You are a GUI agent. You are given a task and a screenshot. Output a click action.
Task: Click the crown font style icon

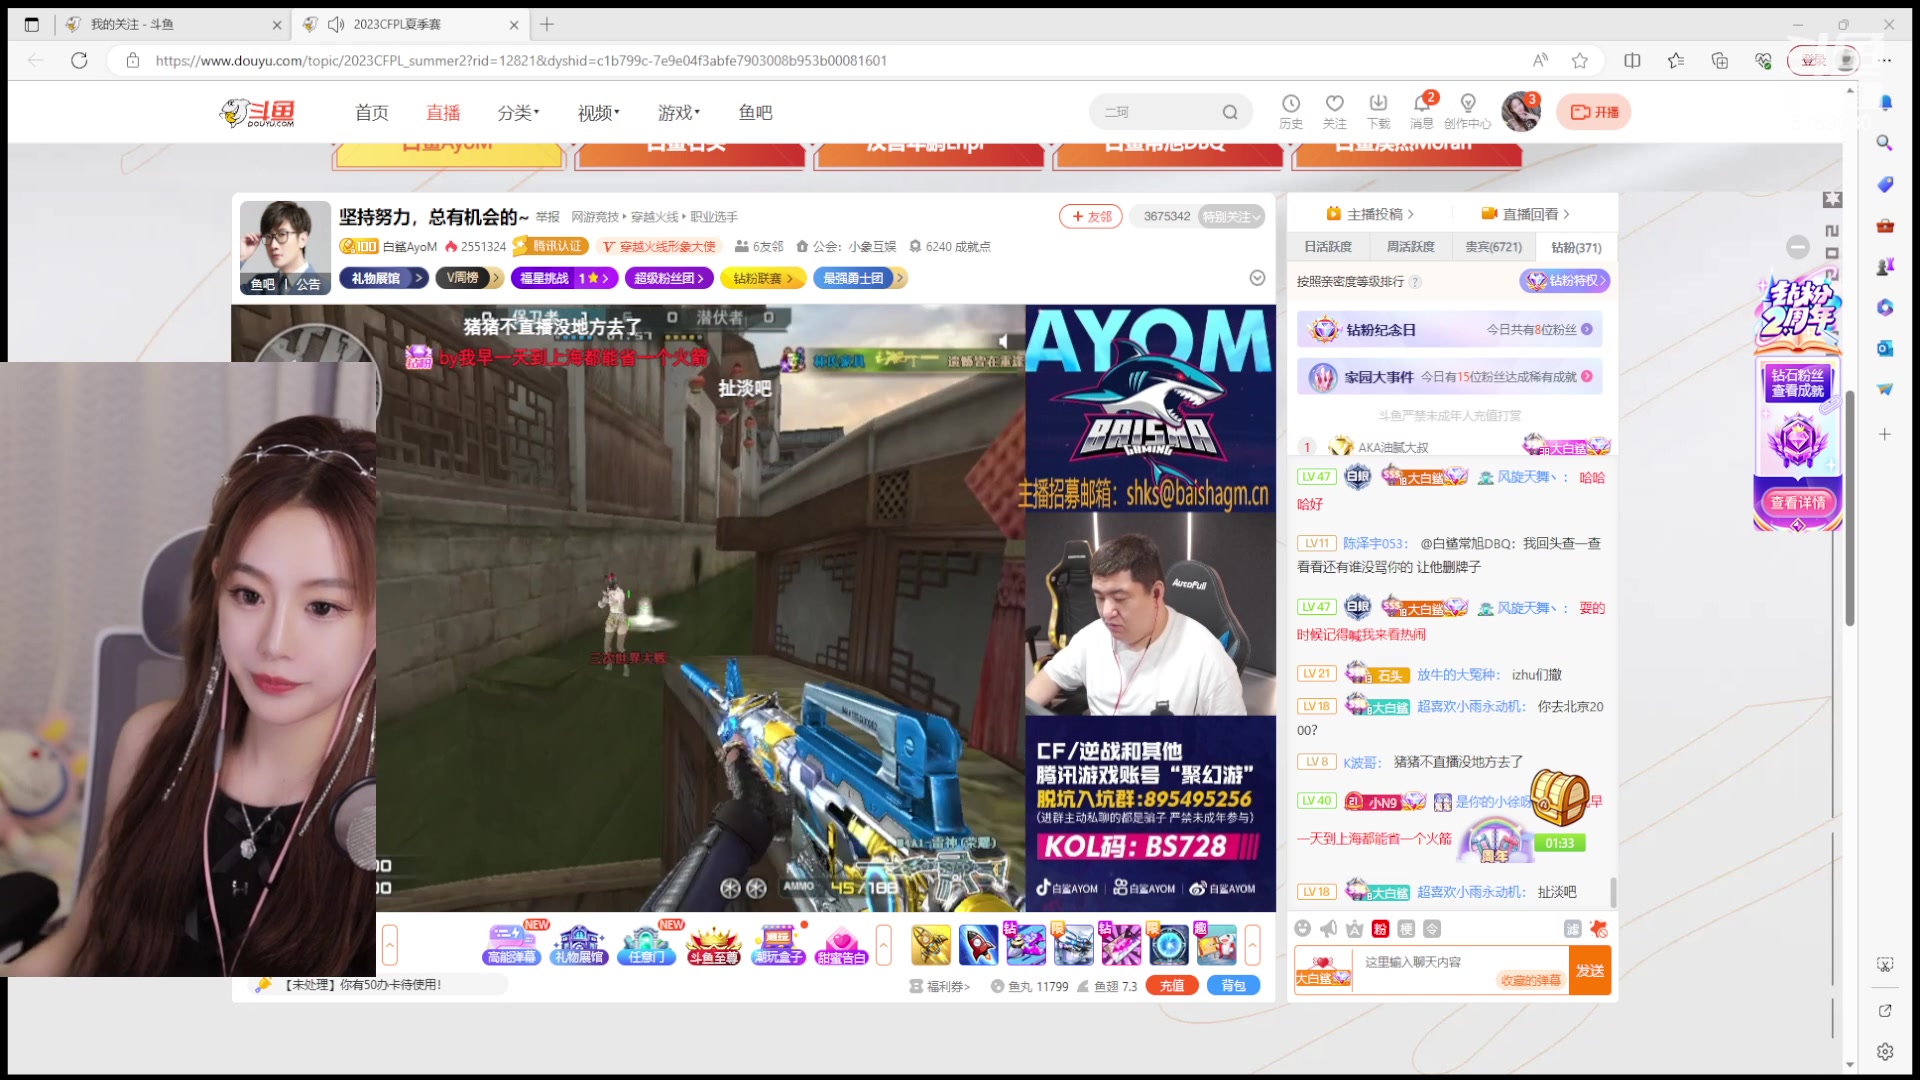[x=1355, y=929]
